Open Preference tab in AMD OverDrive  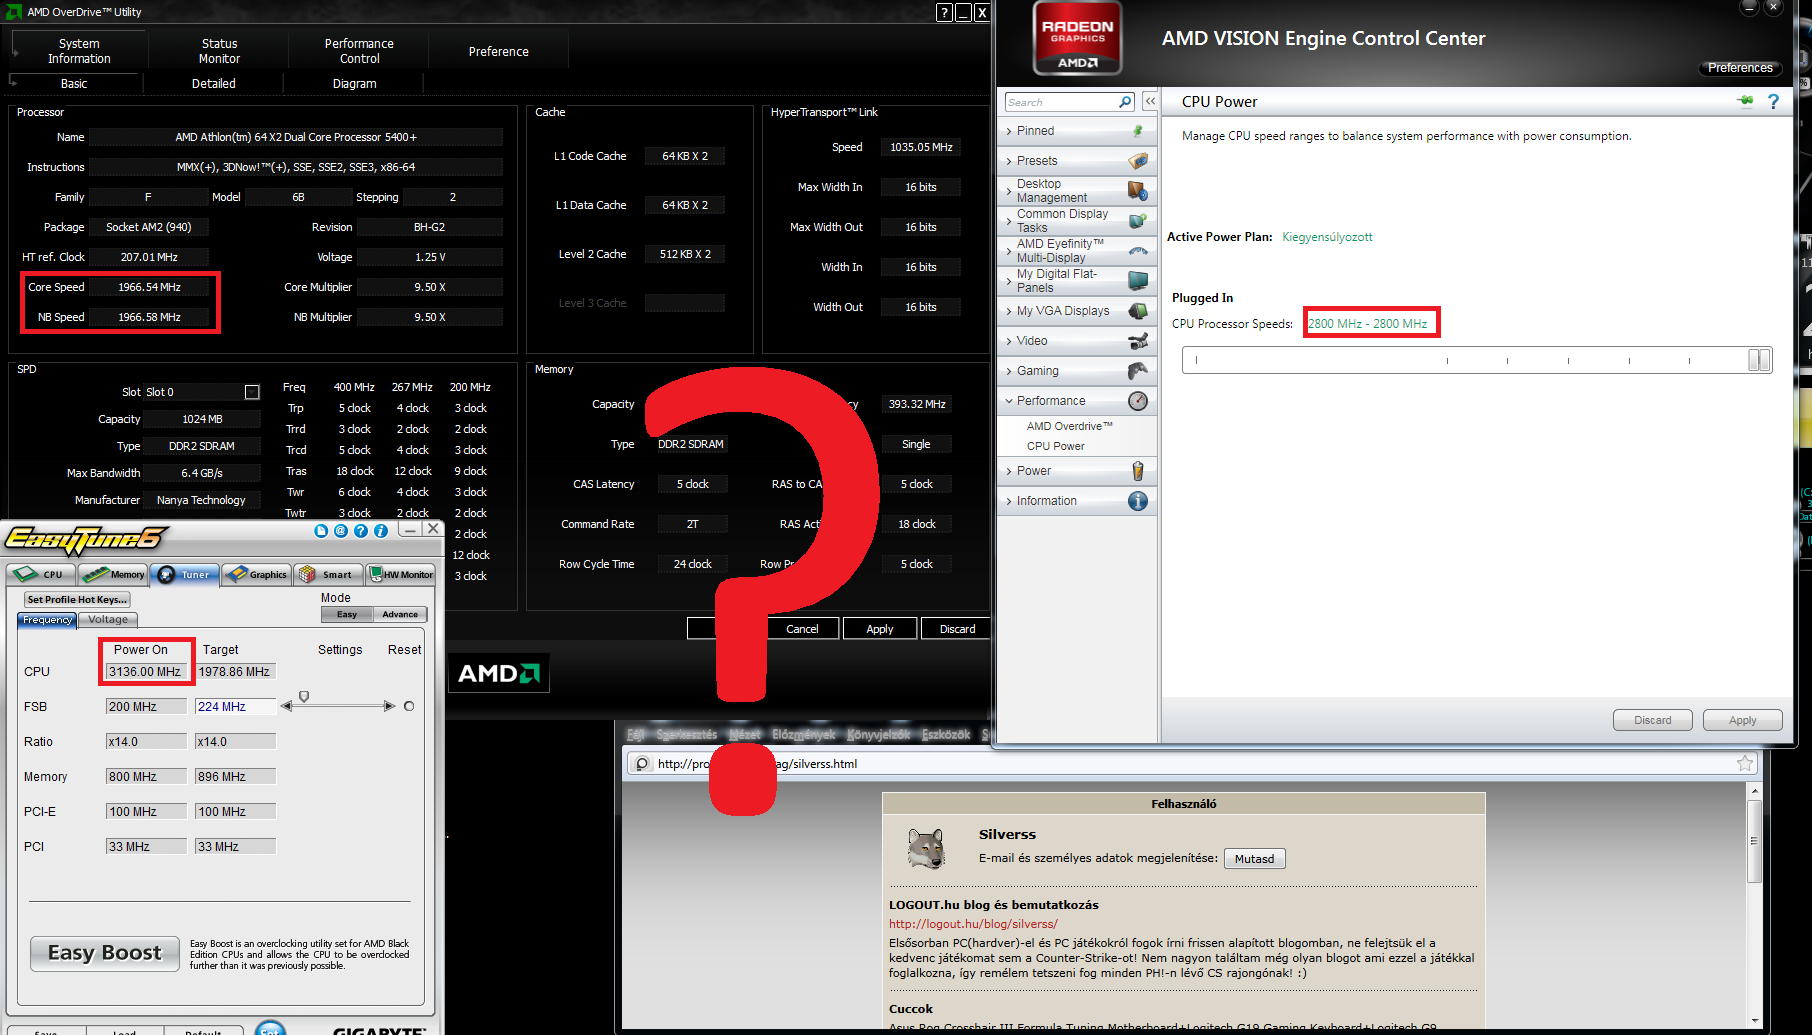pos(499,51)
